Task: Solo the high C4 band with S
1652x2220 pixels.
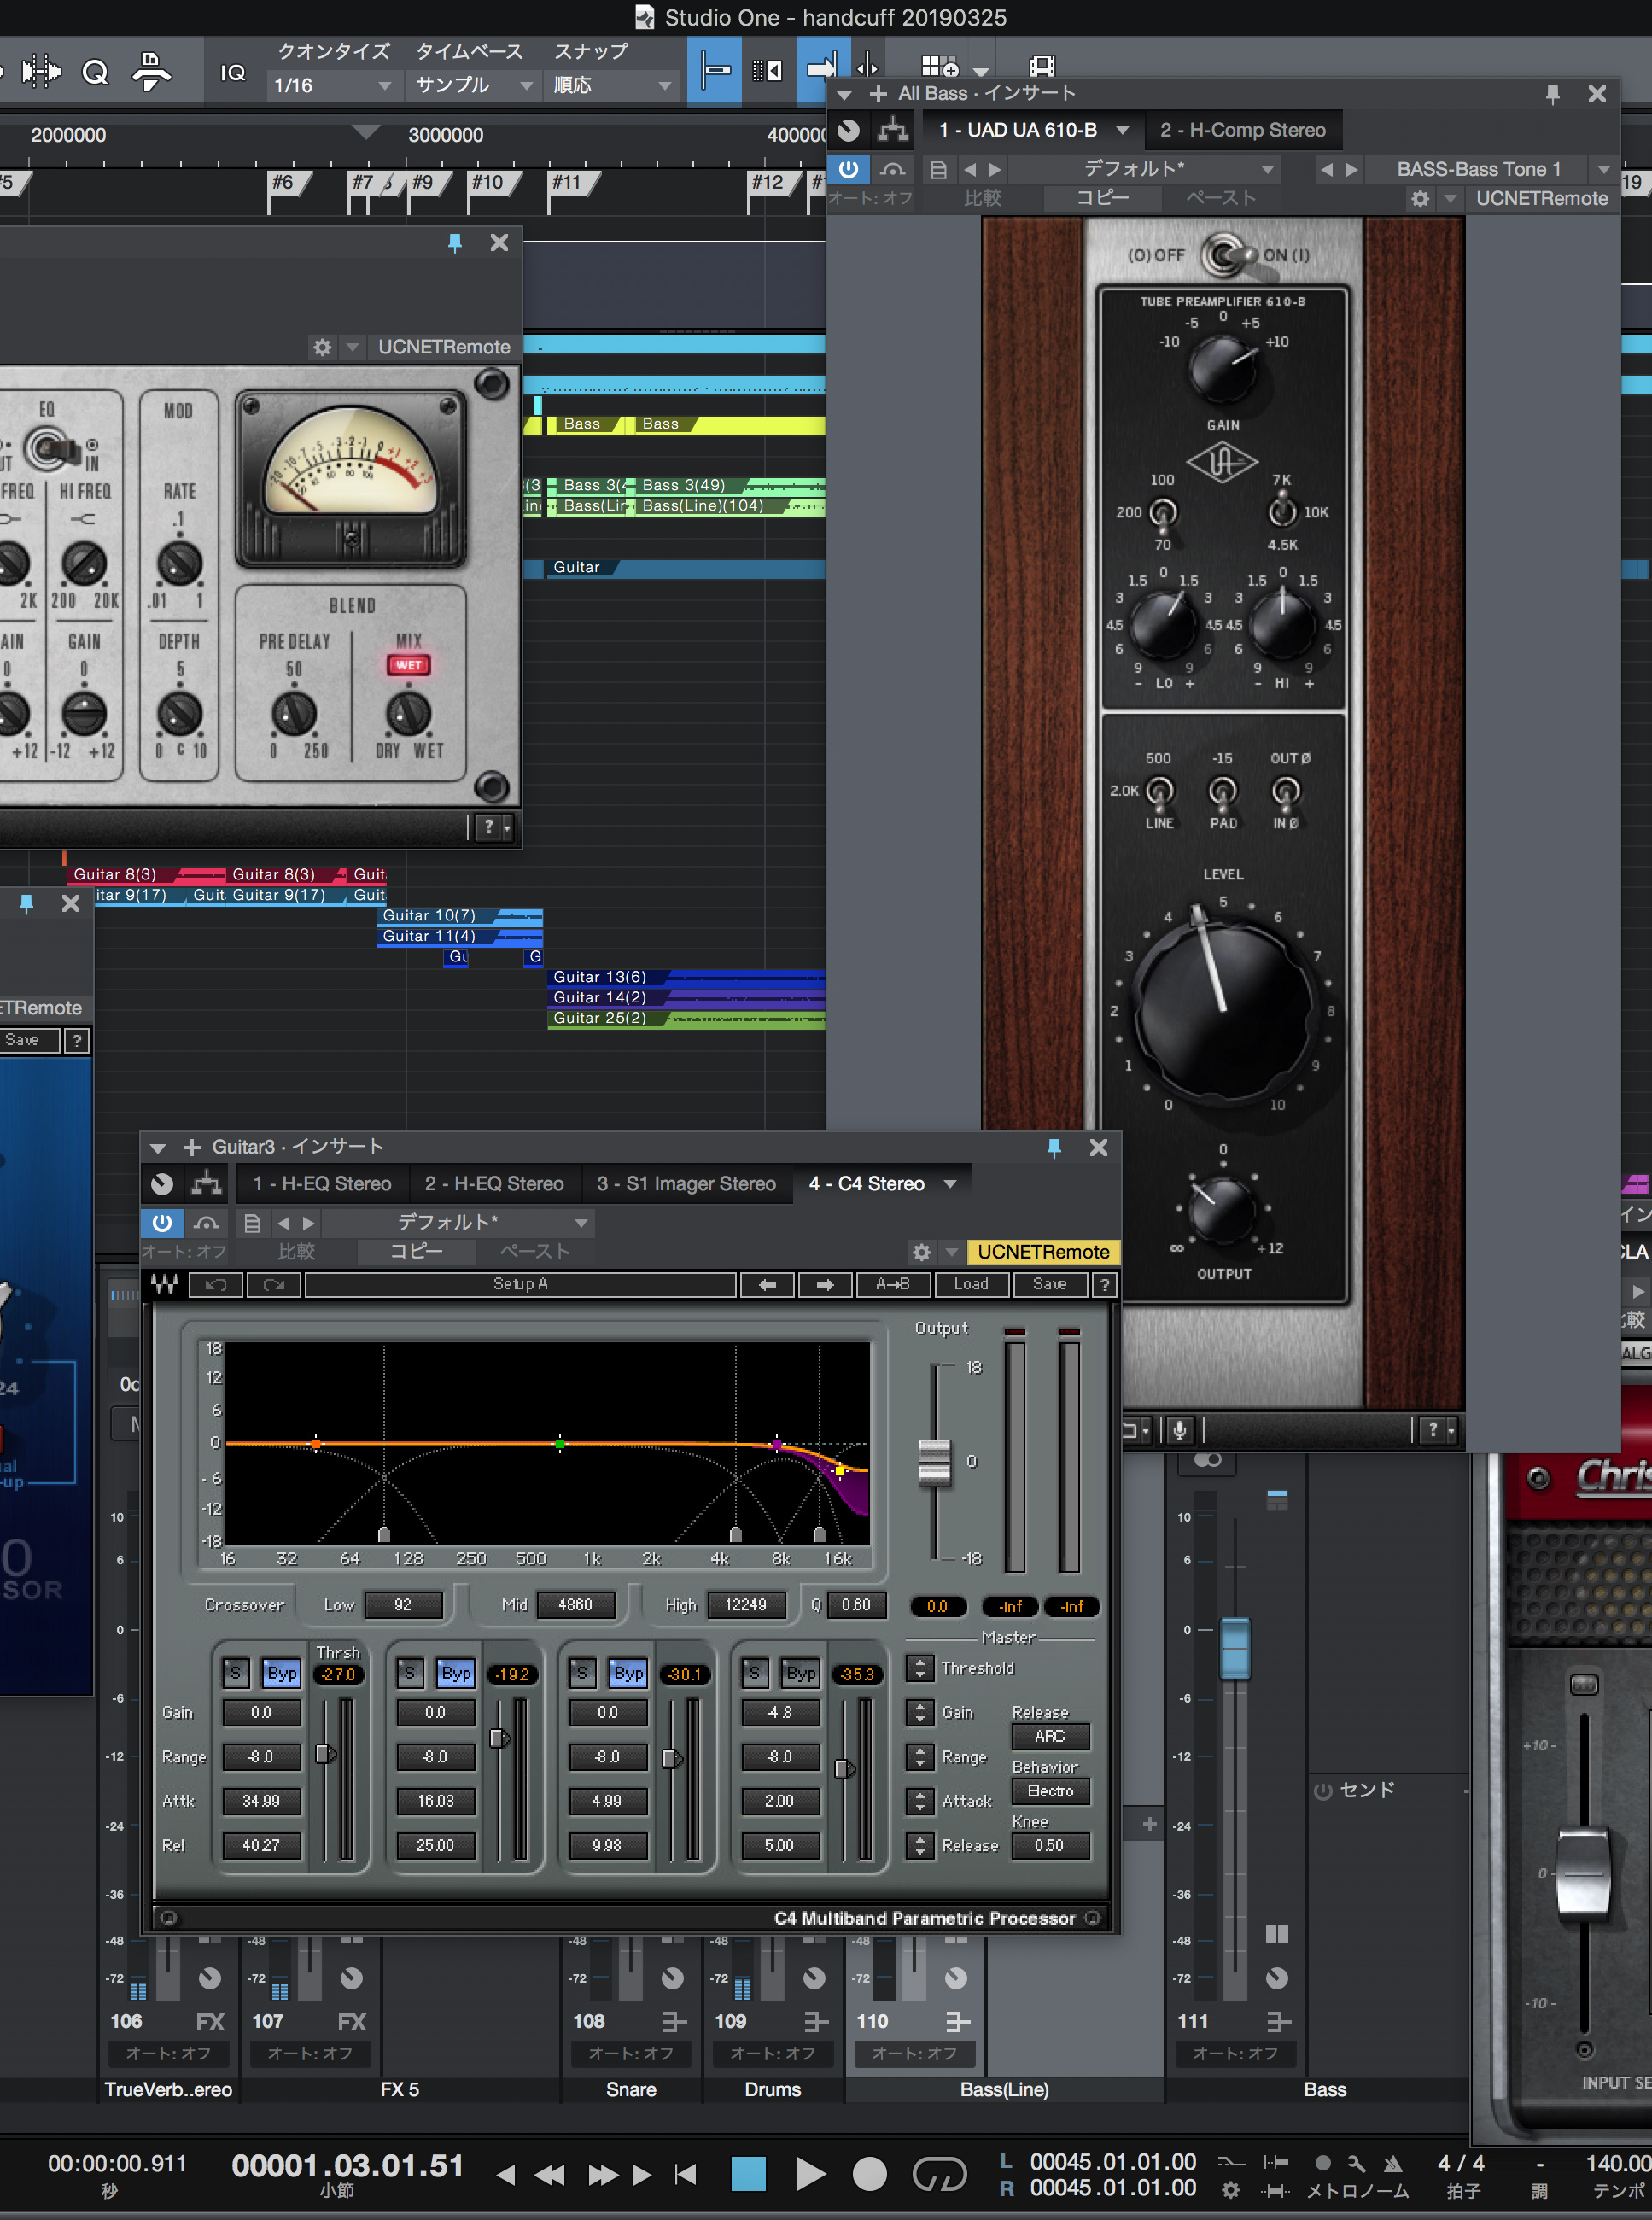Action: pyautogui.click(x=755, y=1673)
